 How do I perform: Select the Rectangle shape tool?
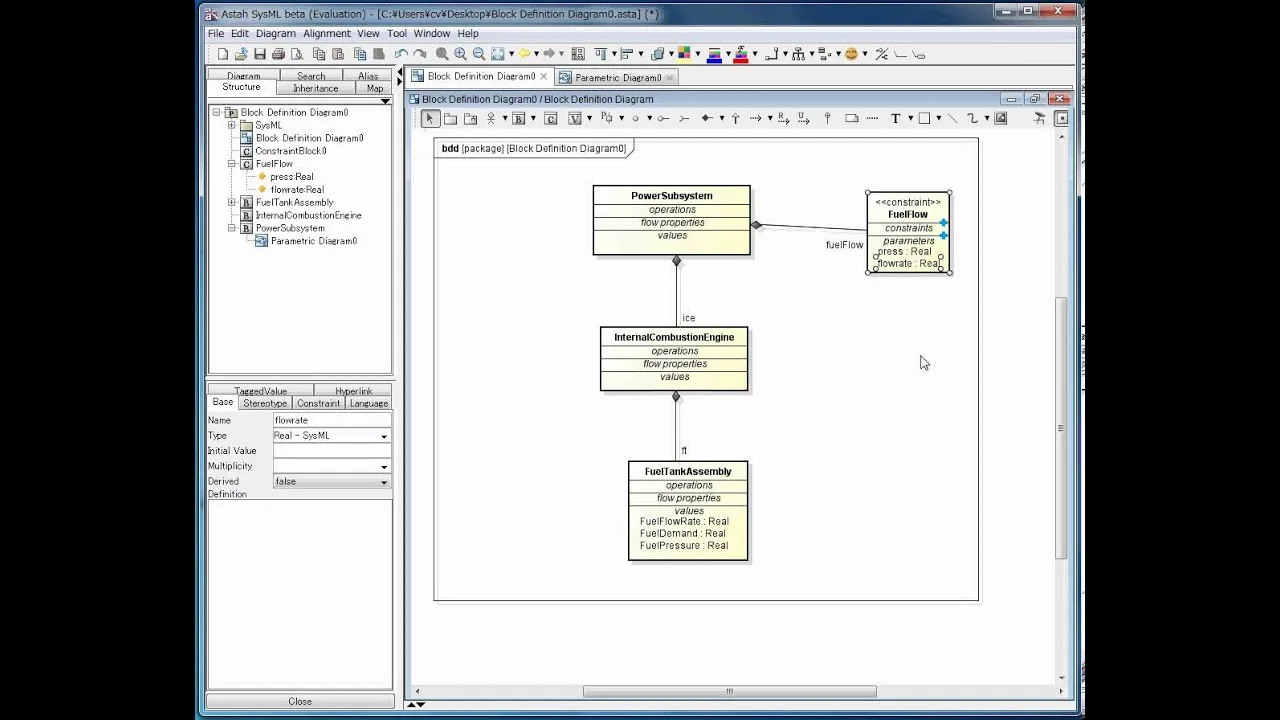coord(924,118)
